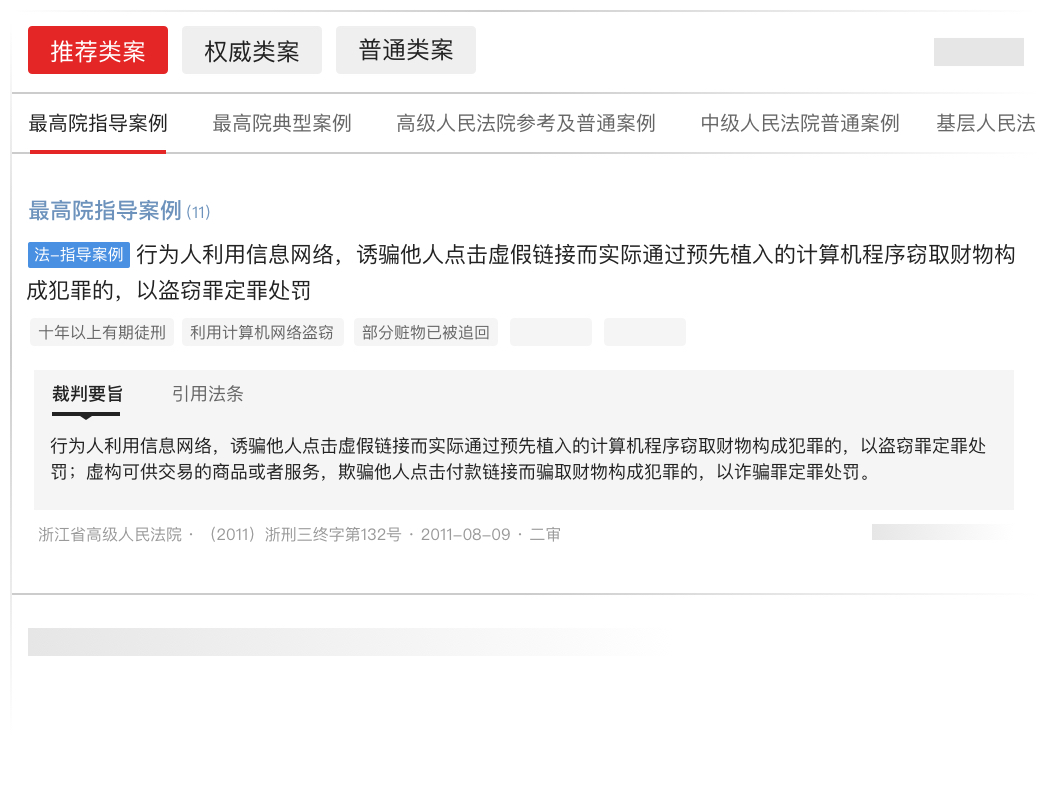
Task: Click the 裁判要旨 summary paragraph text
Action: pyautogui.click(x=518, y=458)
